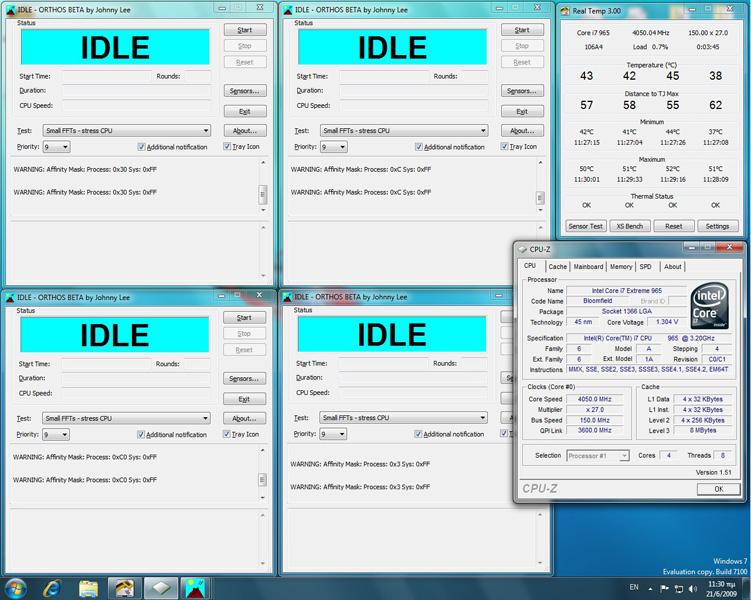Click the EN language indicator in the tray
The height and width of the screenshot is (600, 751).
[634, 587]
